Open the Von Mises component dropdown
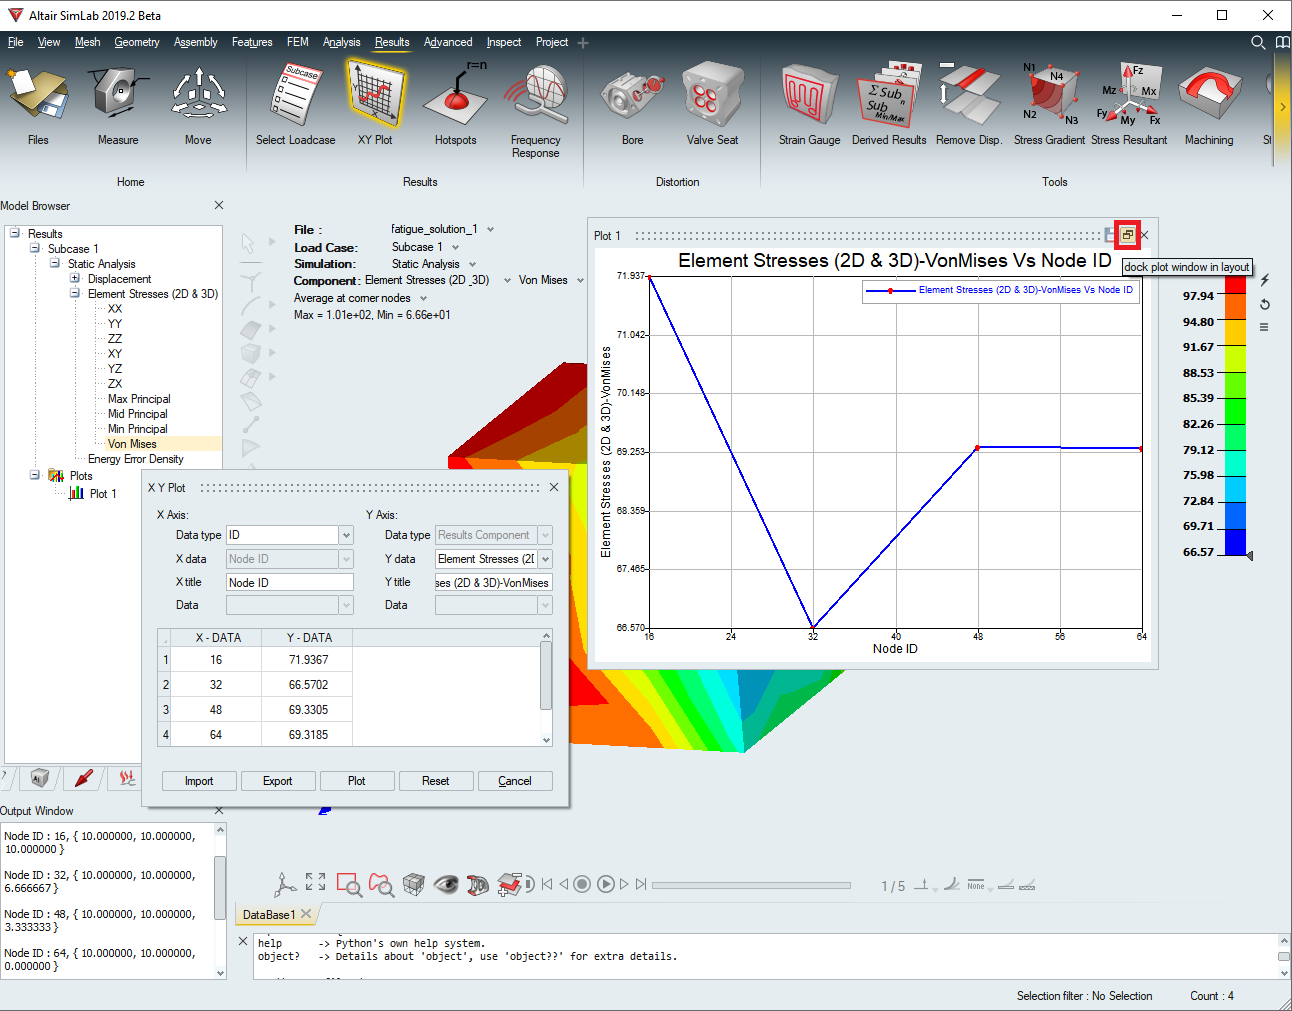Image resolution: width=1292 pixels, height=1011 pixels. [580, 281]
